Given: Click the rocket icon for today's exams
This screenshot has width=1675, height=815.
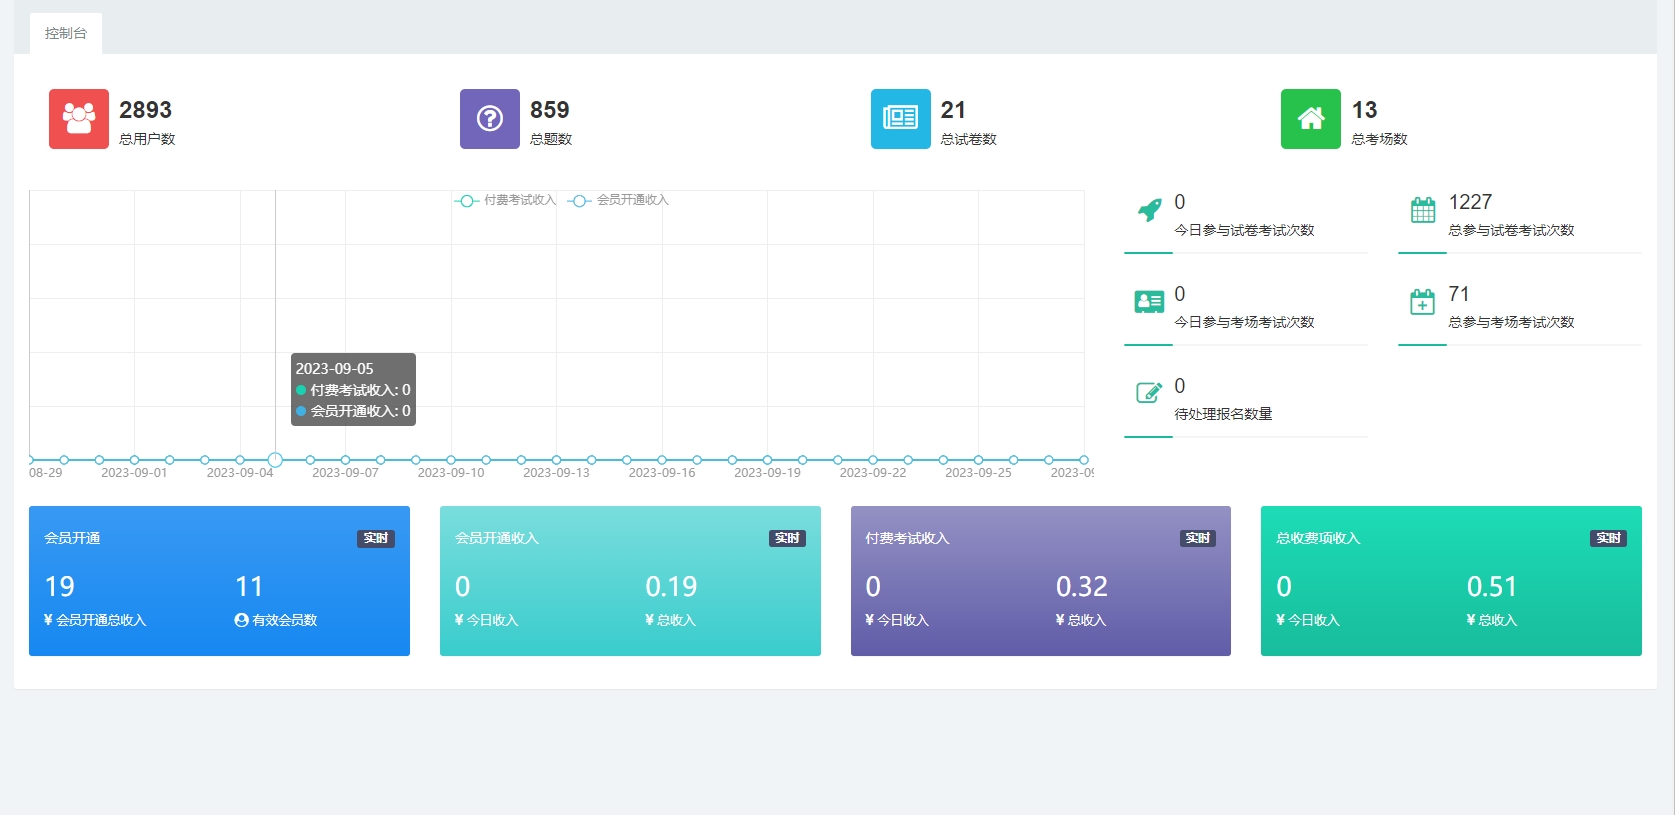Looking at the screenshot, I should point(1149,210).
